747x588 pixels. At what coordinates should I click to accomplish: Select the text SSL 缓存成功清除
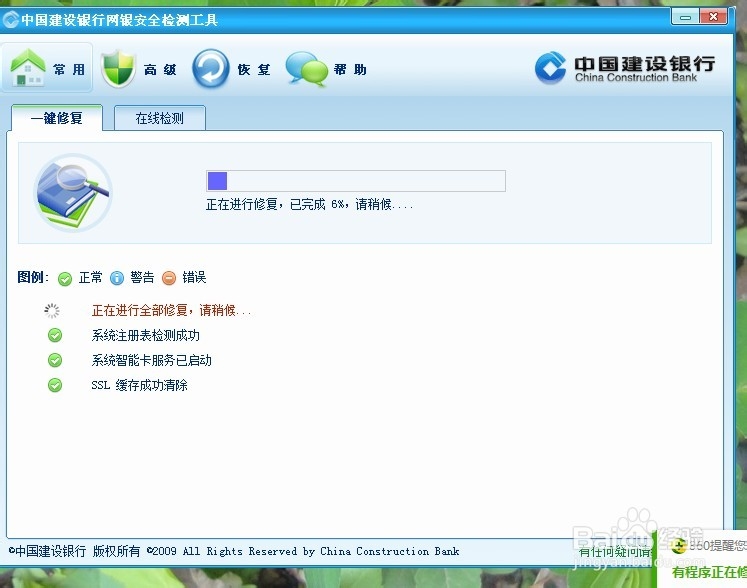click(x=139, y=385)
